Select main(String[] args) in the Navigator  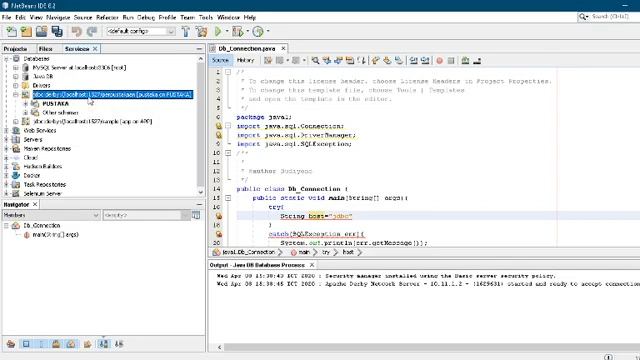point(56,235)
